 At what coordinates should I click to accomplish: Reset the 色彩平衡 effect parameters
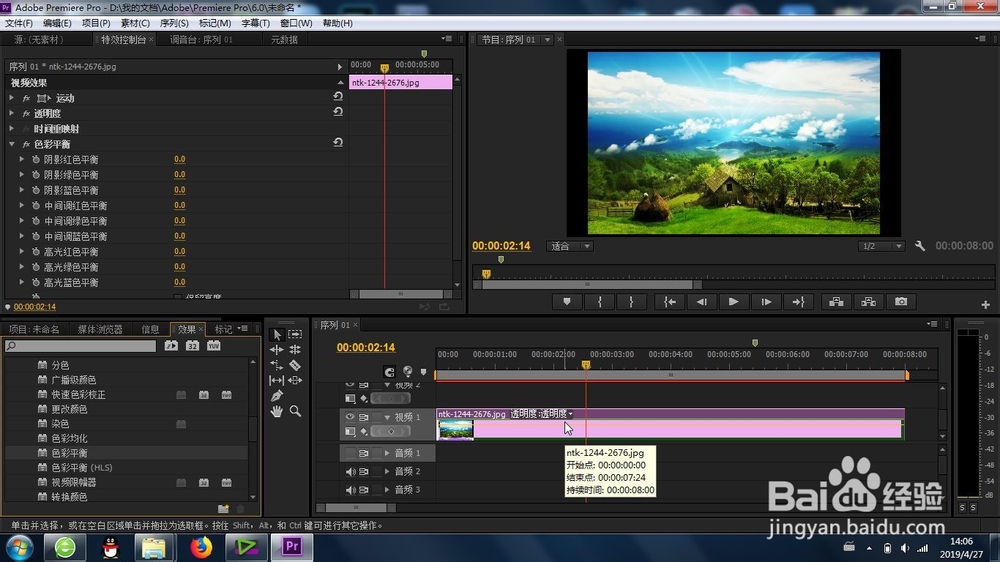pyautogui.click(x=338, y=143)
